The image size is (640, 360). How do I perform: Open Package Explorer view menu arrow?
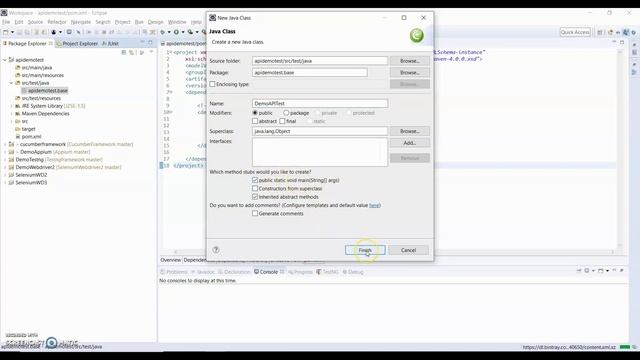[151, 52]
